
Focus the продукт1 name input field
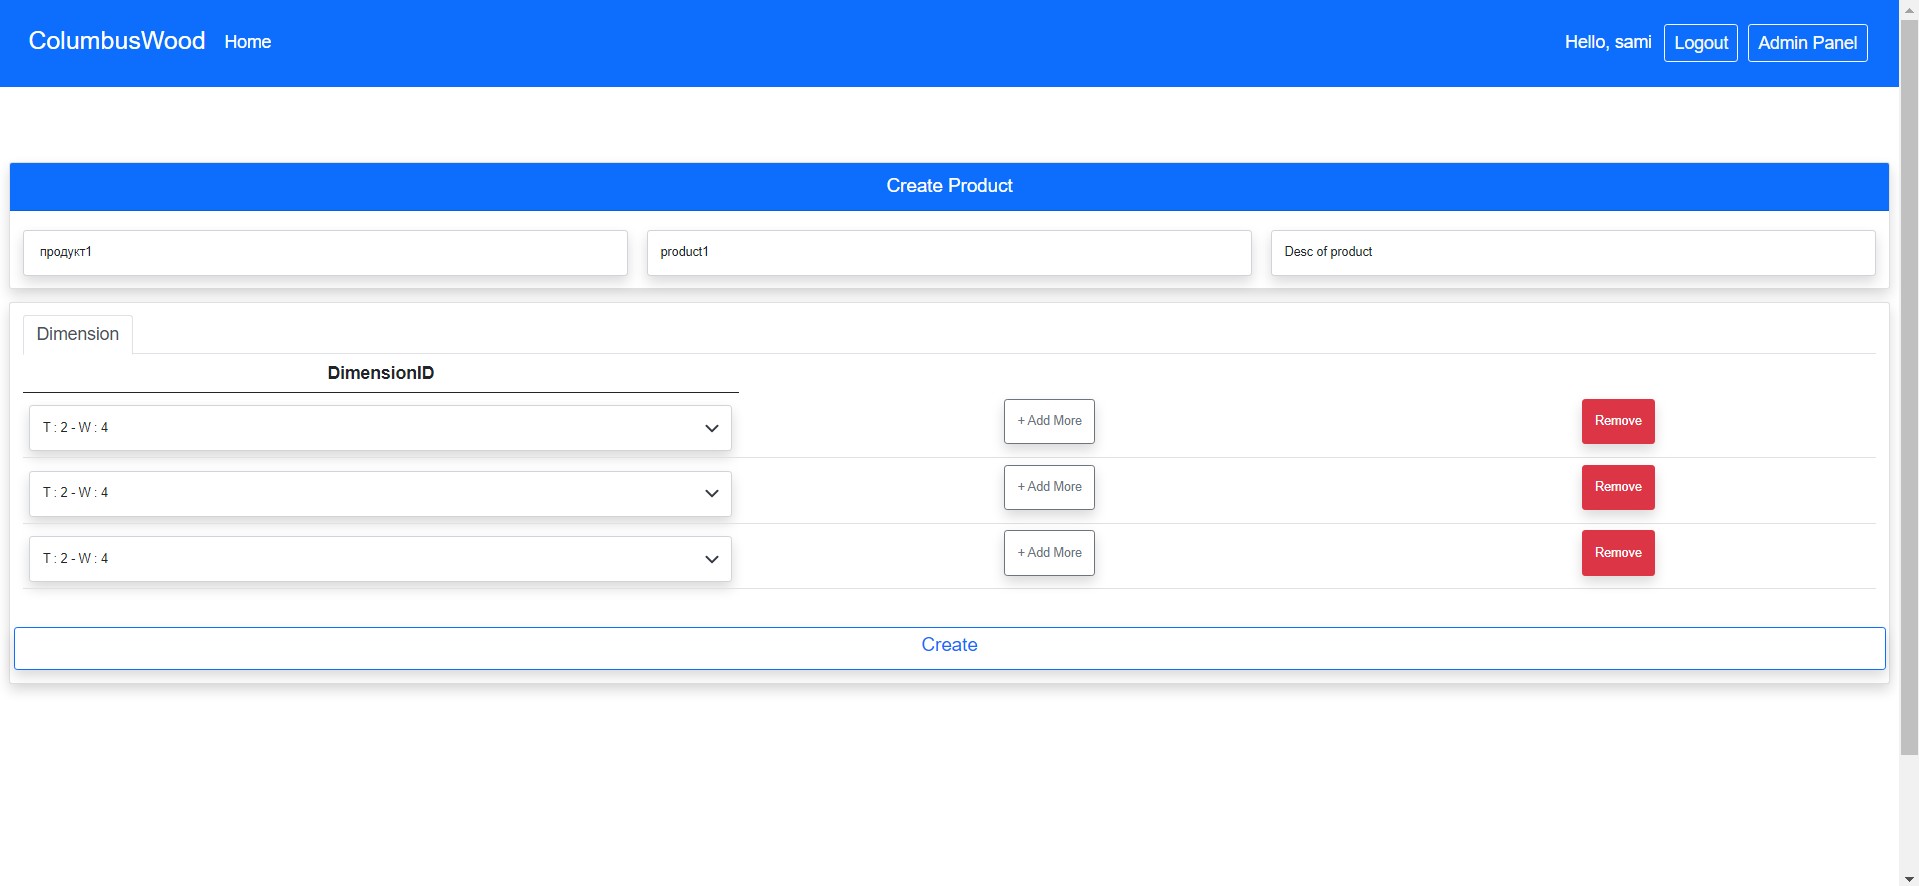click(325, 253)
